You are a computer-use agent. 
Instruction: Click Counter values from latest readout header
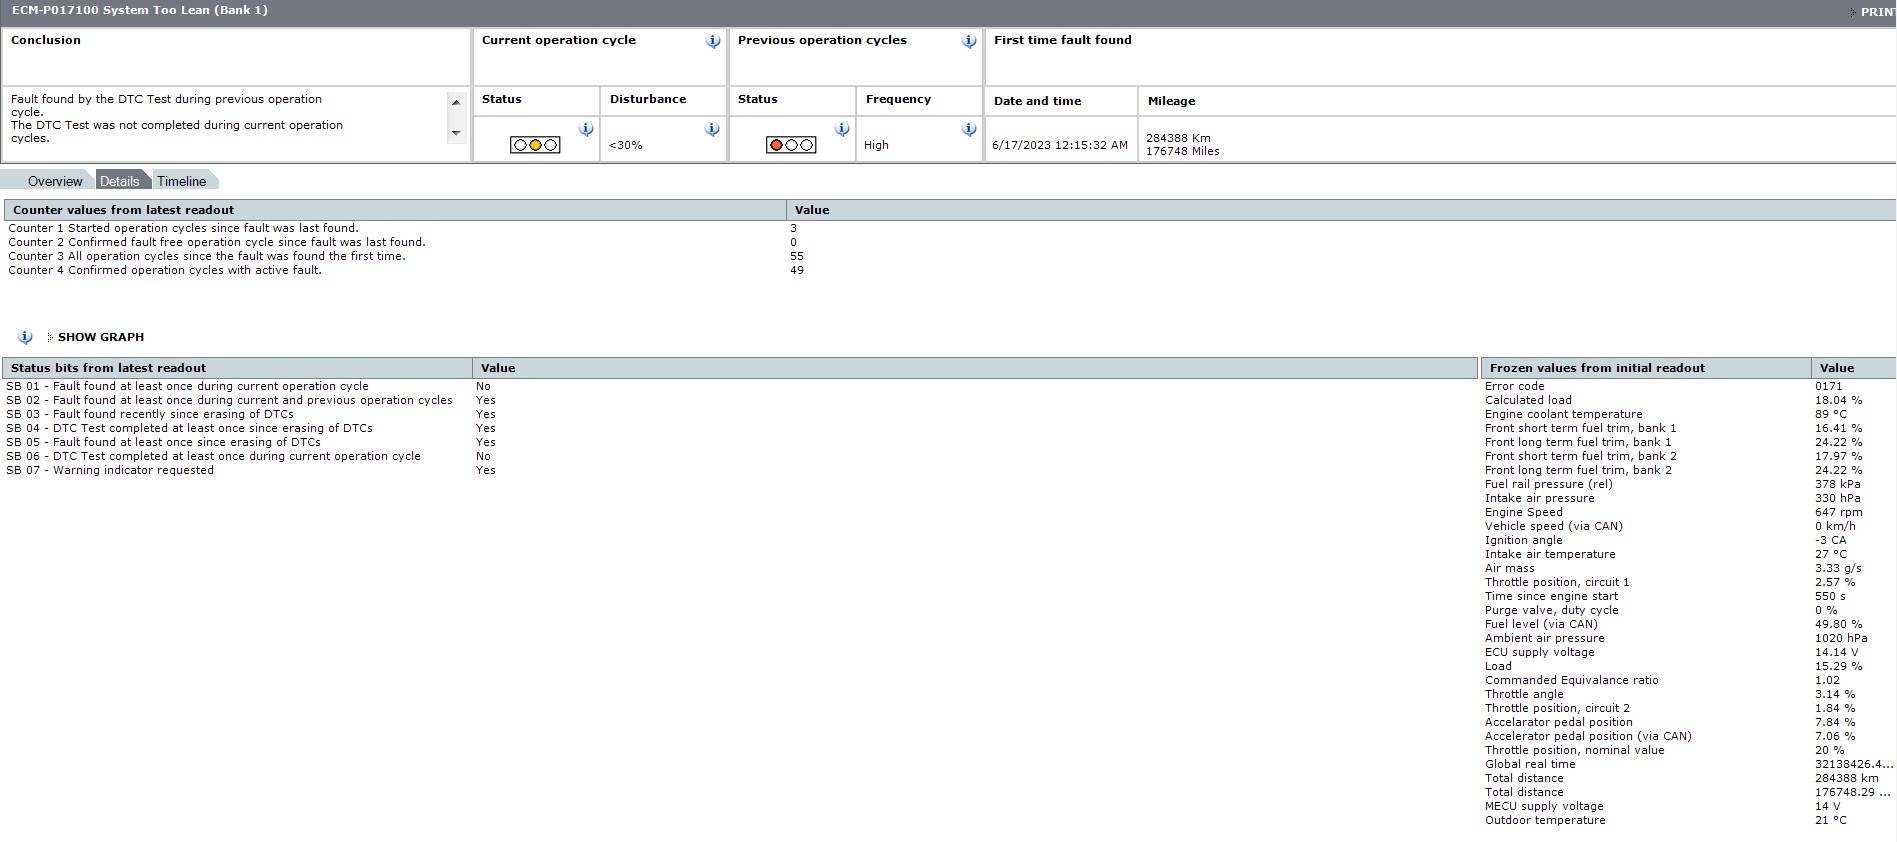123,210
